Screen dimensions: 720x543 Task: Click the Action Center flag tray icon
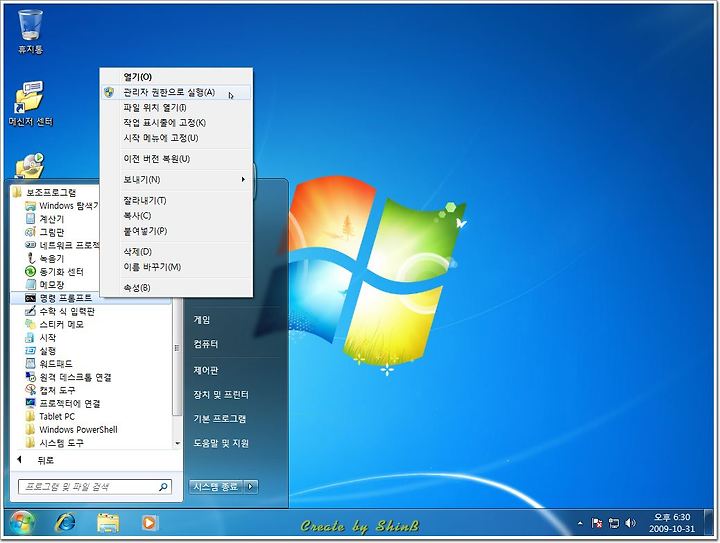[x=596, y=523]
